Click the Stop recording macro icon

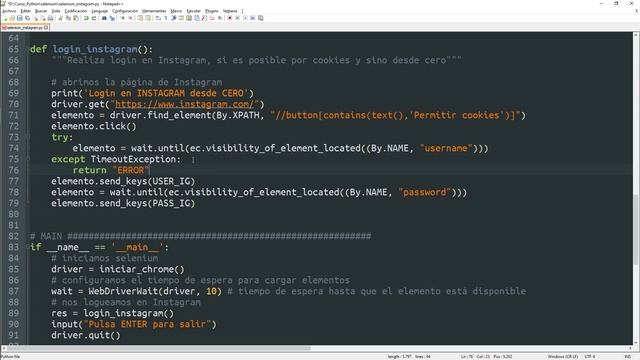[238, 18]
